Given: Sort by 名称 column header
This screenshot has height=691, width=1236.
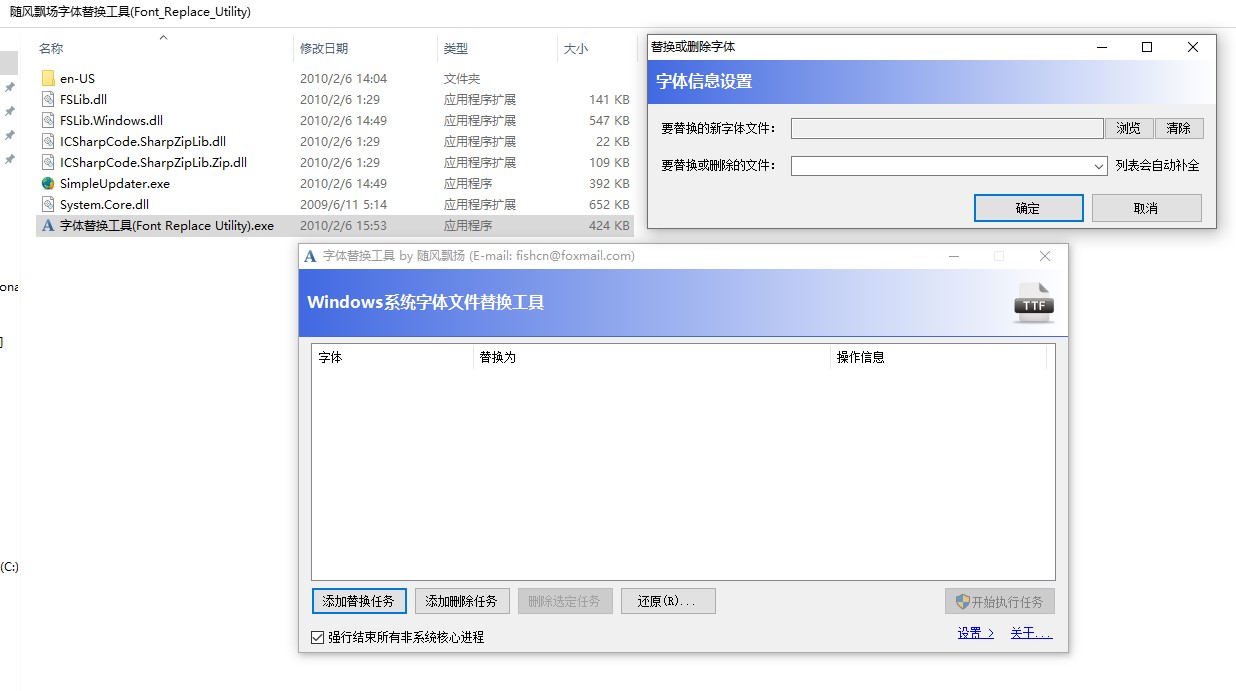Looking at the screenshot, I should [x=51, y=48].
